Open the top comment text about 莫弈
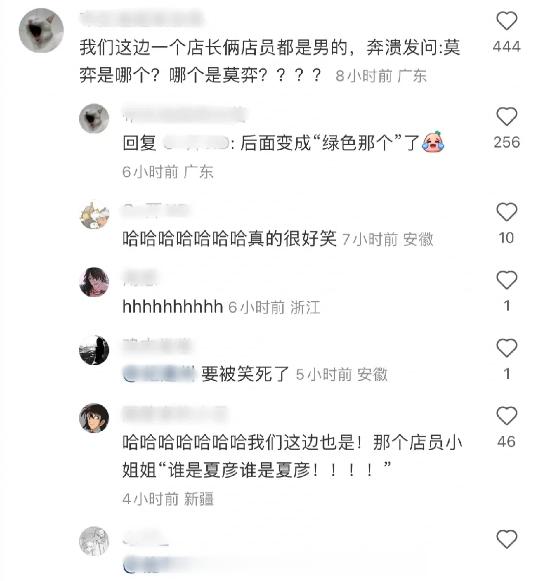This screenshot has width=535, height=581. click(x=270, y=62)
